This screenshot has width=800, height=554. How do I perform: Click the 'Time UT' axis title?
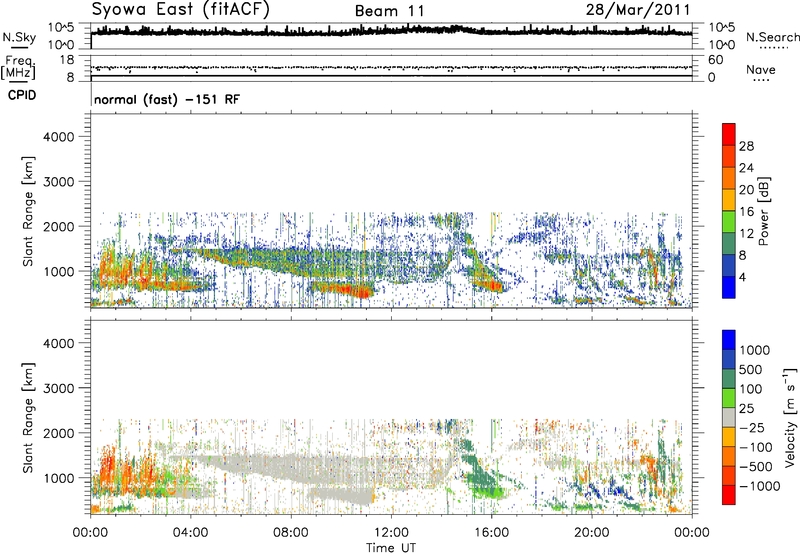point(391,548)
